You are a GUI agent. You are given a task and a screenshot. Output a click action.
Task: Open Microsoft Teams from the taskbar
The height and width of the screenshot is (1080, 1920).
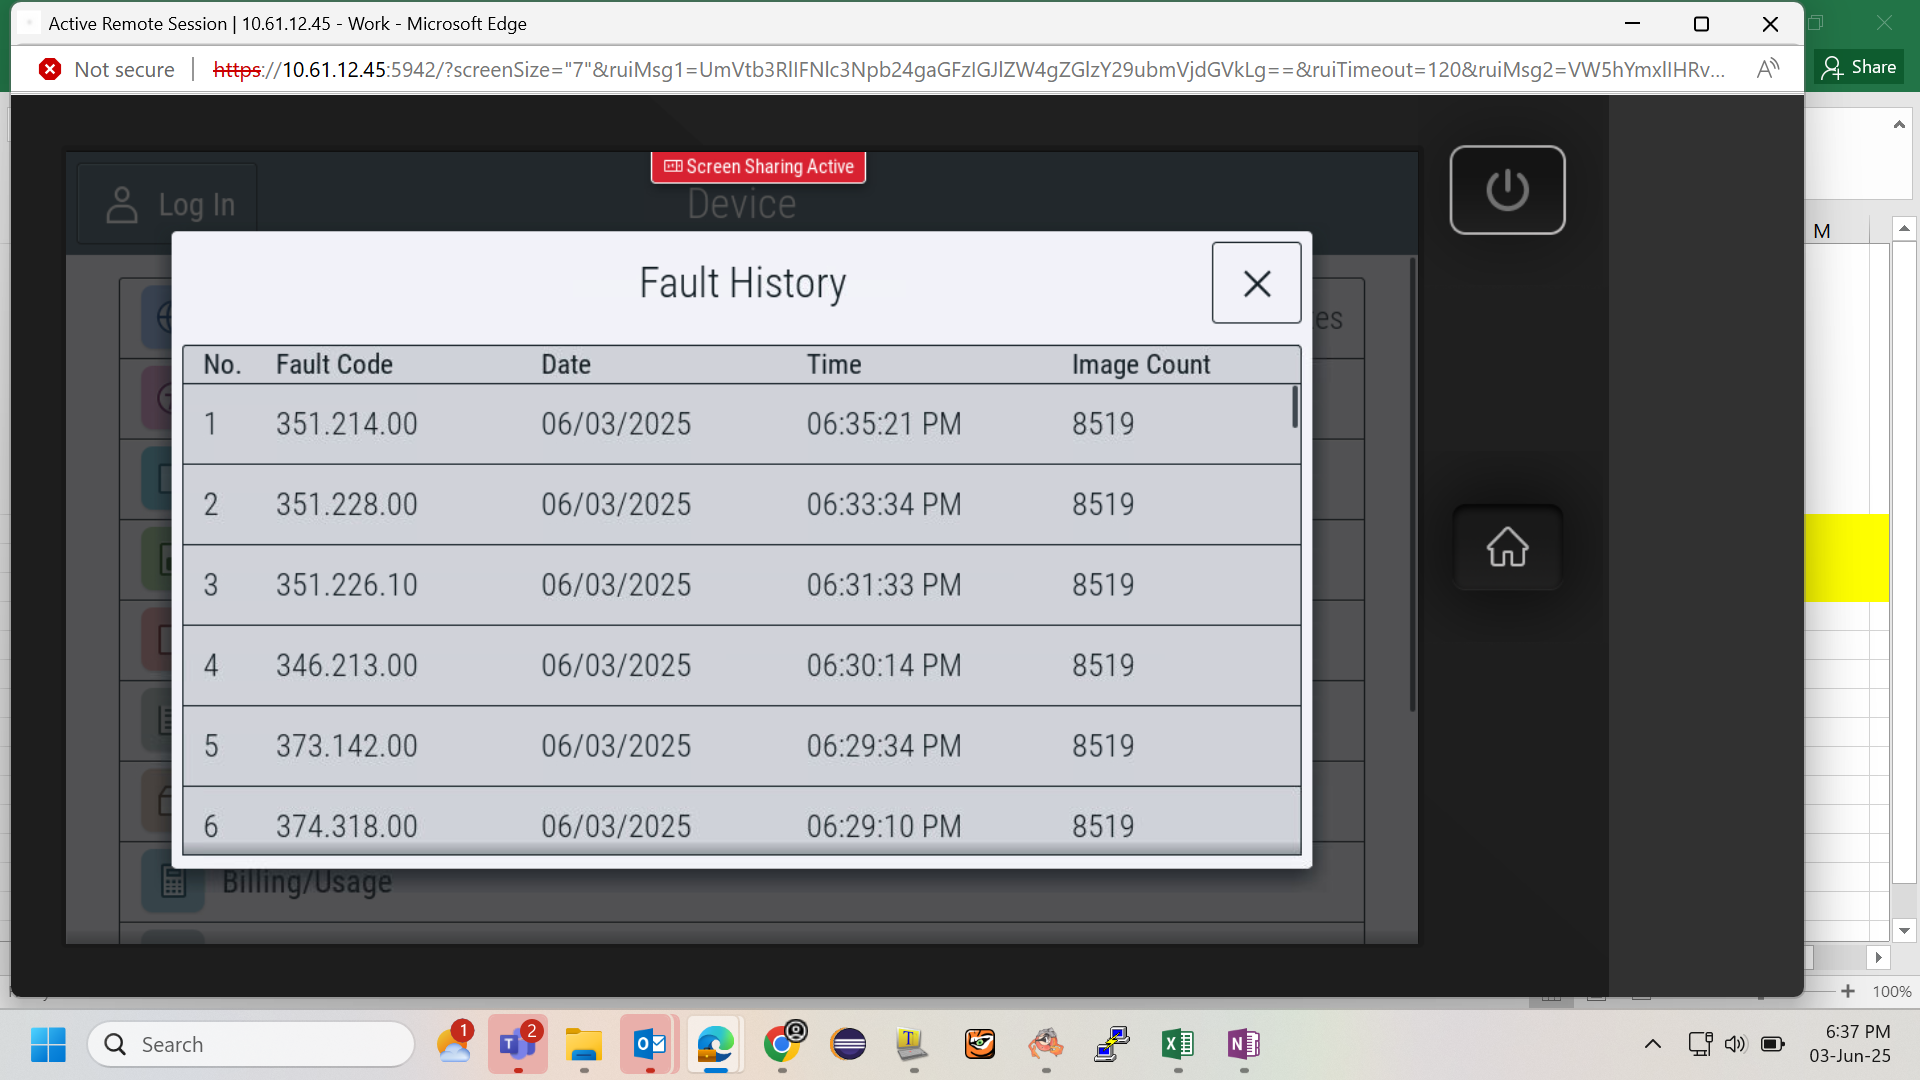tap(517, 1044)
